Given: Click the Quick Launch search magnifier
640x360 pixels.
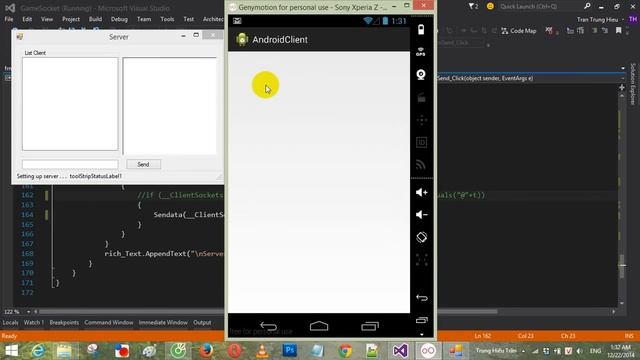Looking at the screenshot, I should [587, 6].
